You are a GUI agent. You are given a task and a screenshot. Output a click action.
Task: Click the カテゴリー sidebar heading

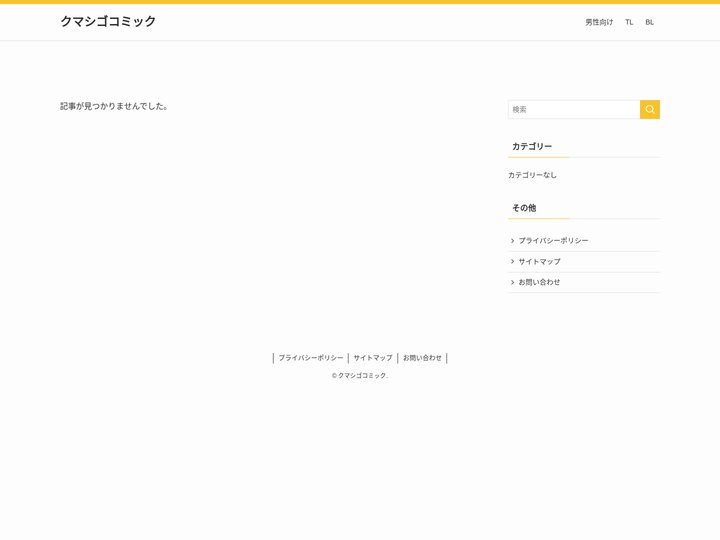(532, 146)
